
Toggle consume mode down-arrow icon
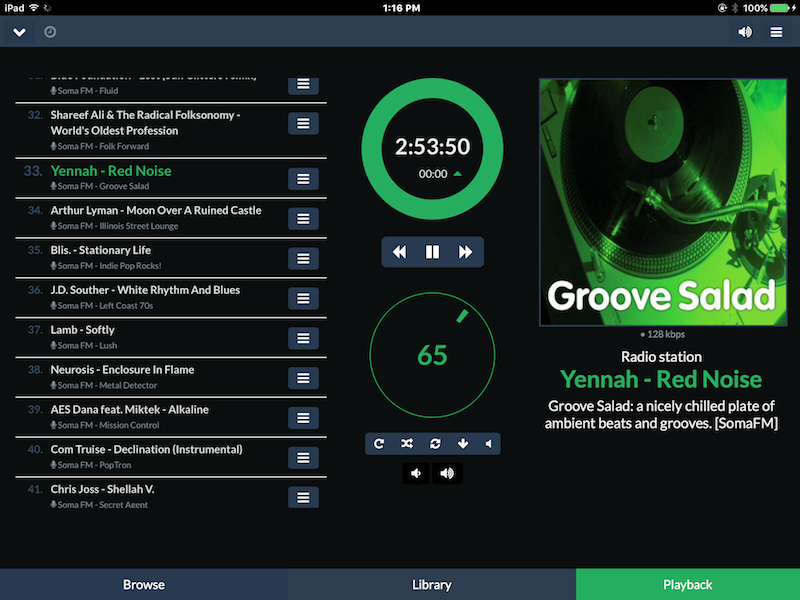463,443
